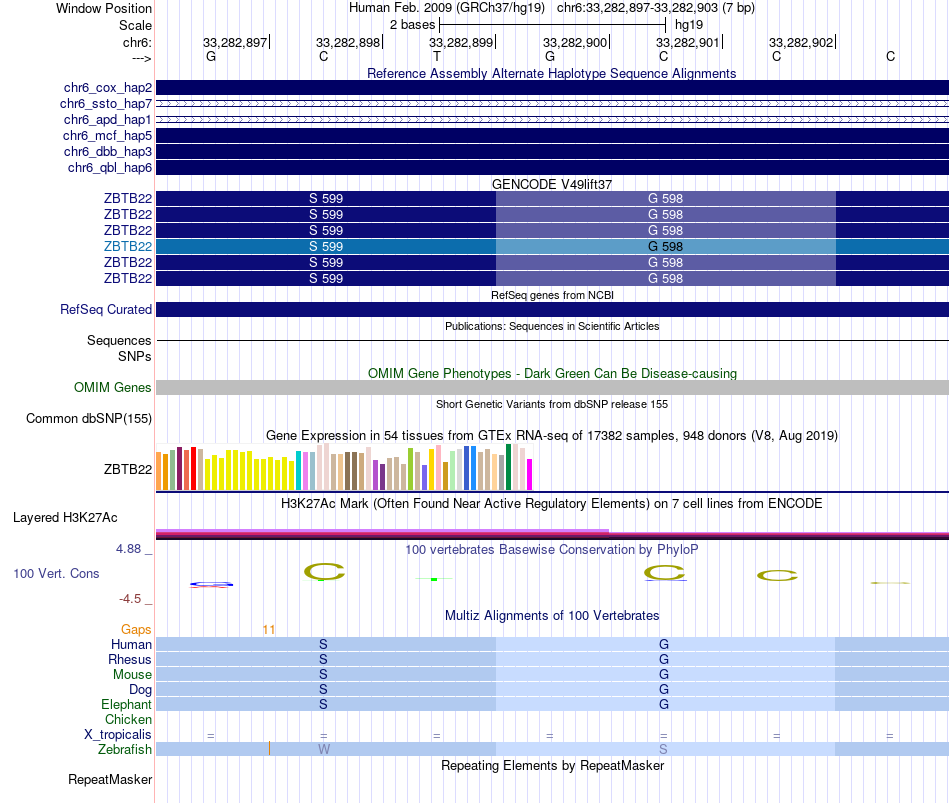
Task: Open the chr6_apd_hap1 alignment label
Action: (108, 119)
